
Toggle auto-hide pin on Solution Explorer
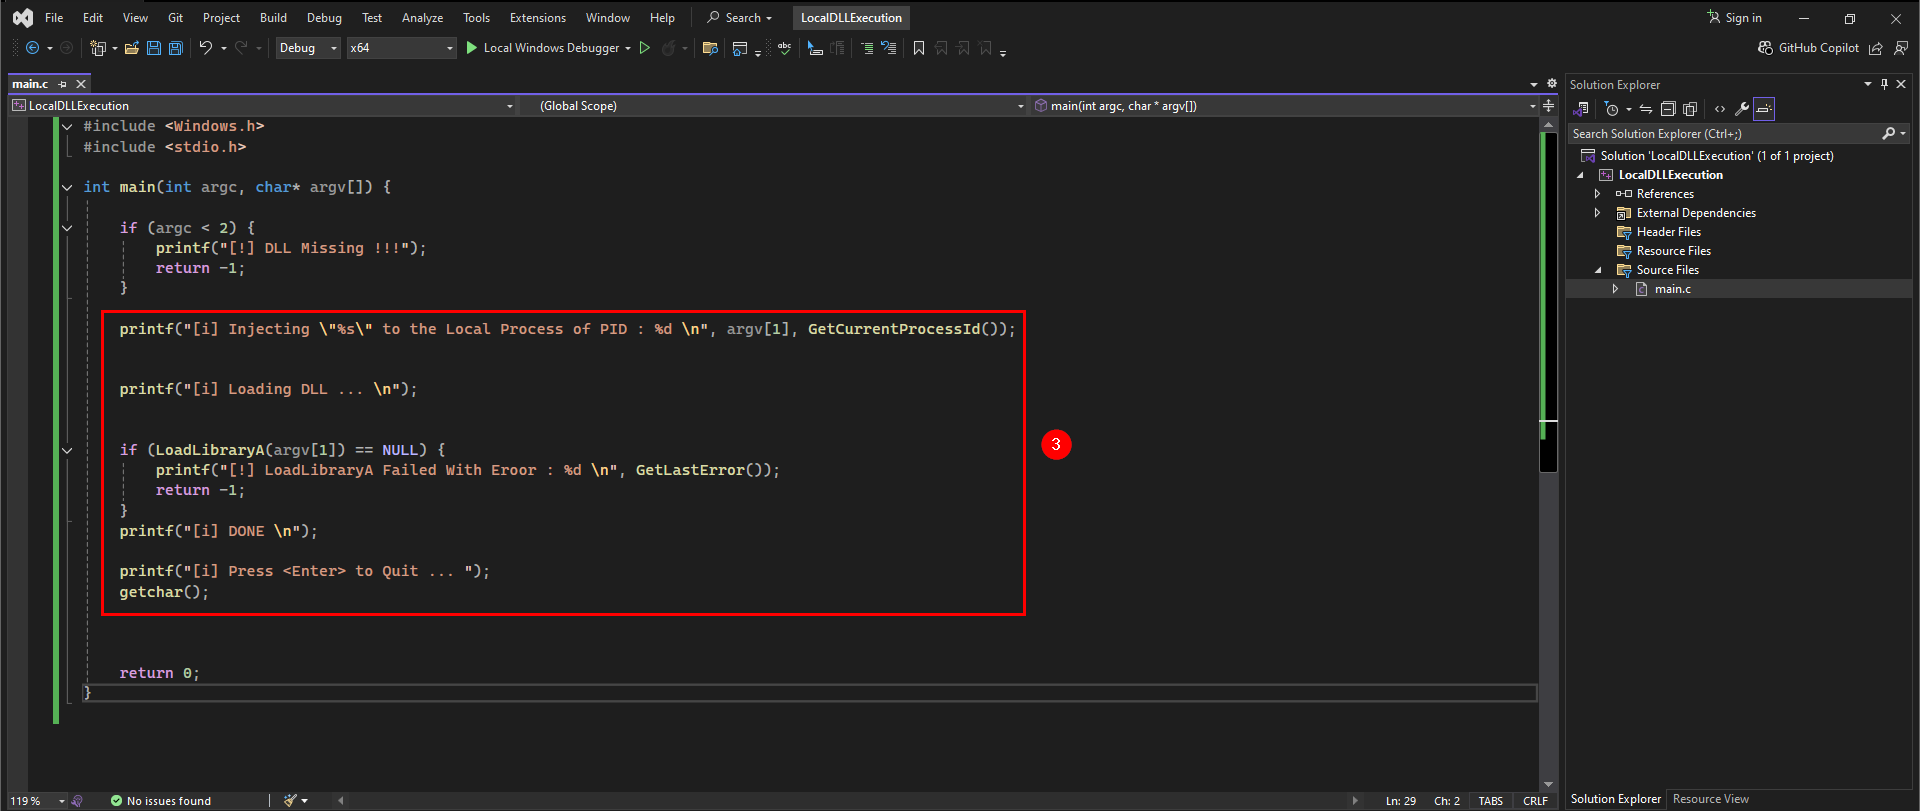1884,84
